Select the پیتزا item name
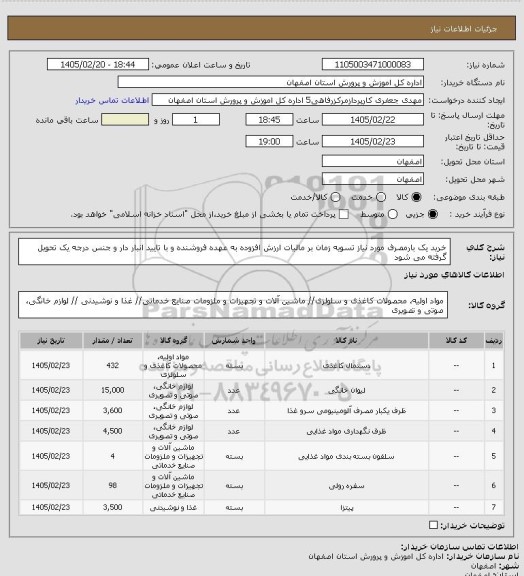The image size is (524, 576). point(347,508)
